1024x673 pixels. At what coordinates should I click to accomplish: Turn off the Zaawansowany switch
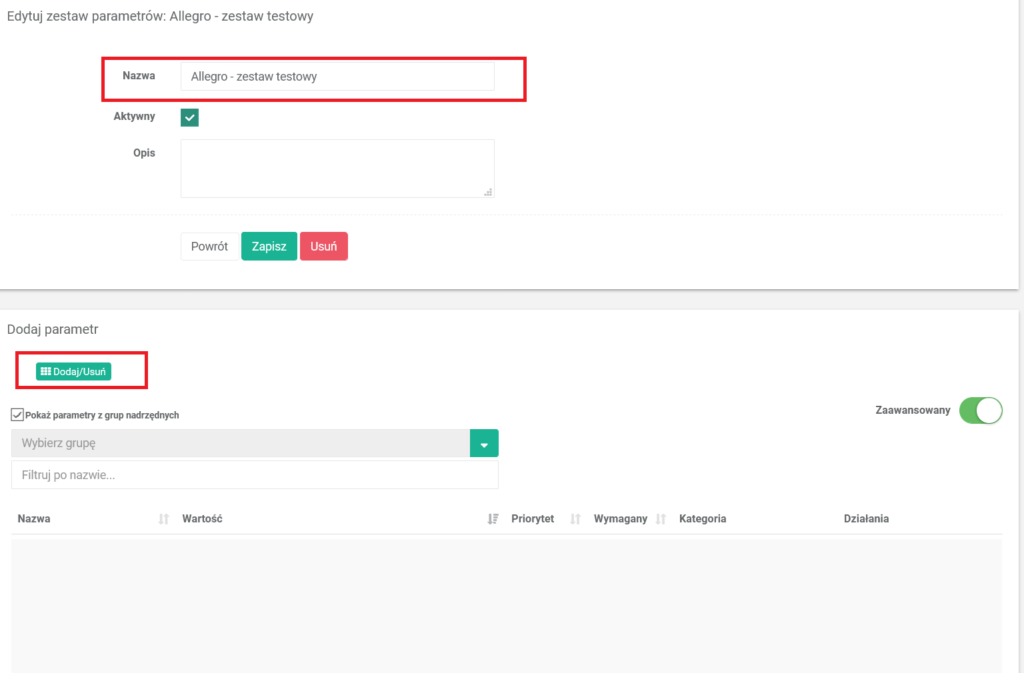click(x=980, y=410)
